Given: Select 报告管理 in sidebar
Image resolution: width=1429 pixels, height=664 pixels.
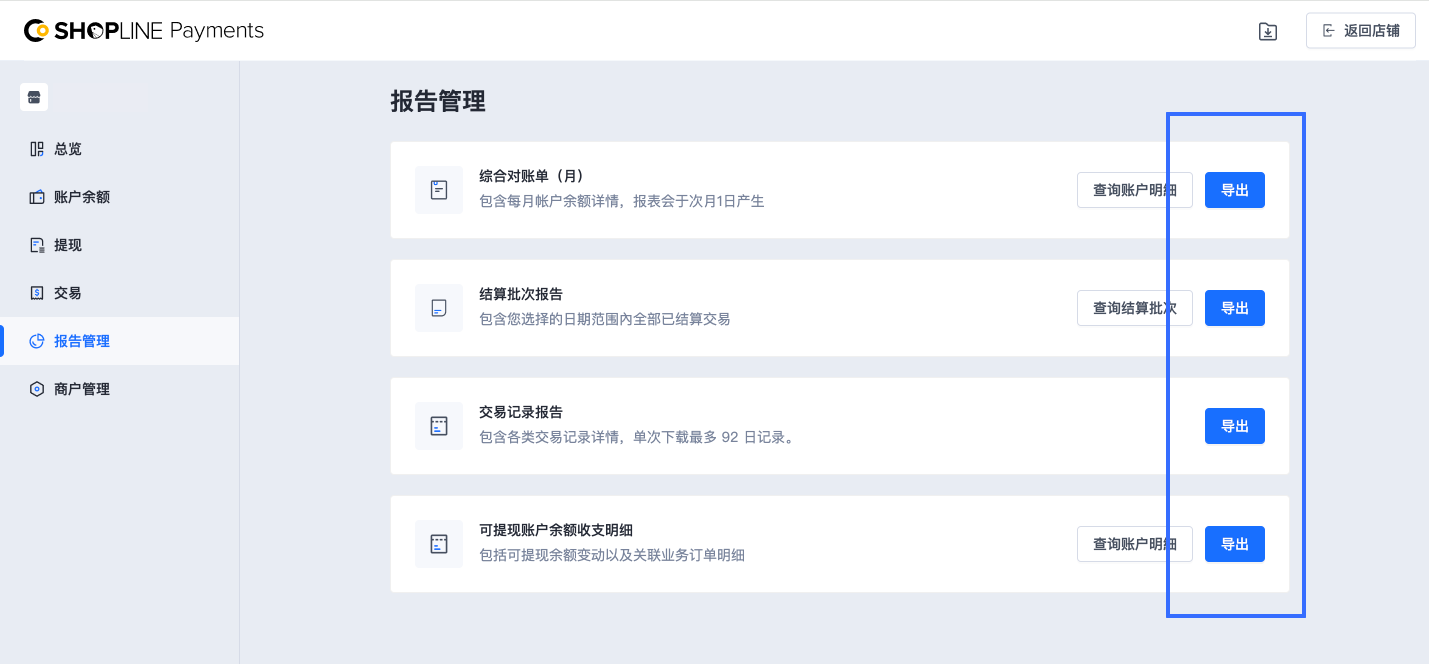Looking at the screenshot, I should pos(81,341).
